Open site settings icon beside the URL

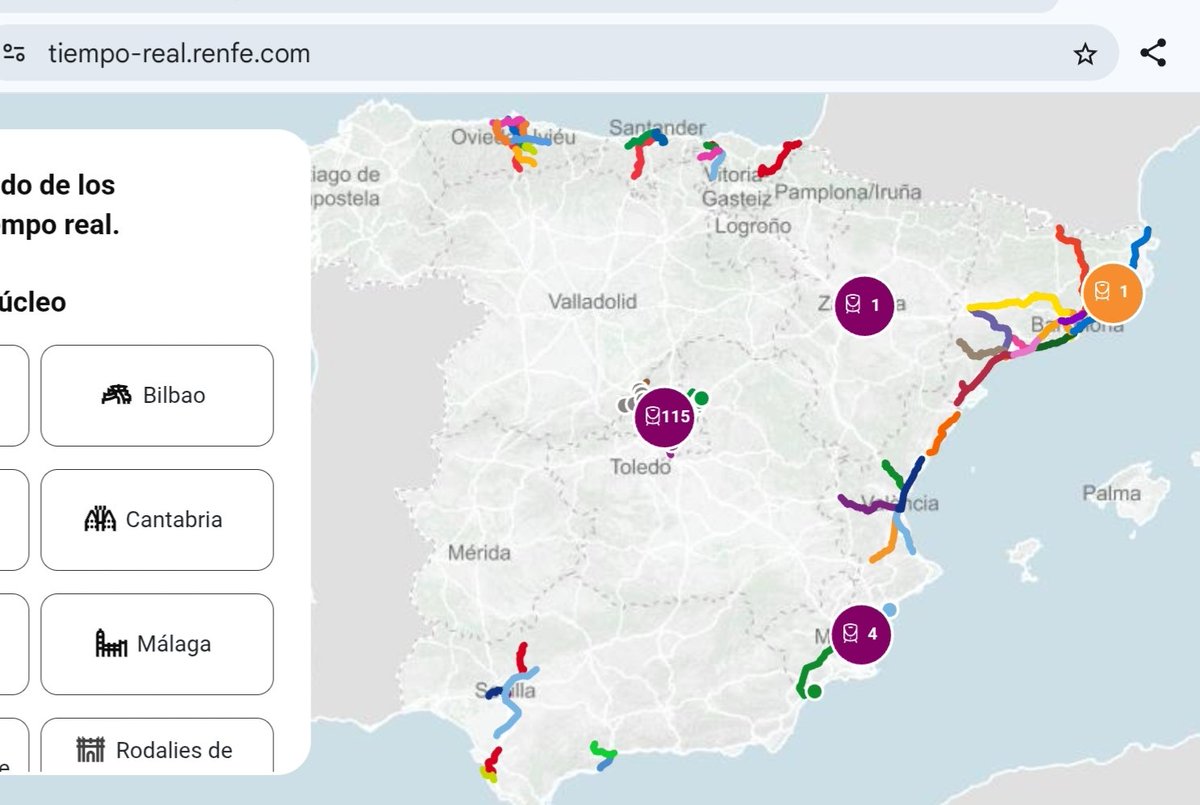[14, 53]
